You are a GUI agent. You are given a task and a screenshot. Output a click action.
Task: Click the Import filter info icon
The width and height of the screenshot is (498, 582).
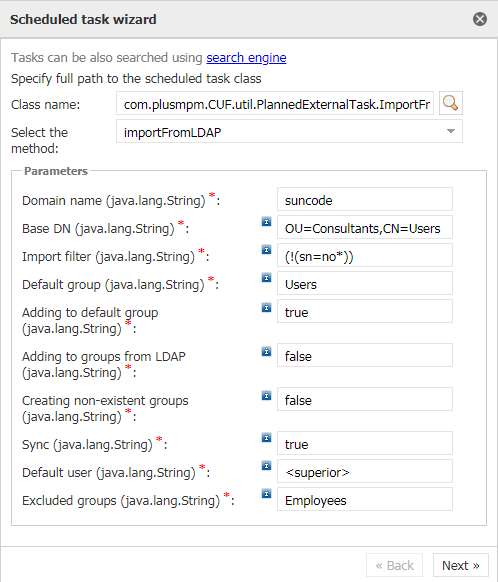266,249
